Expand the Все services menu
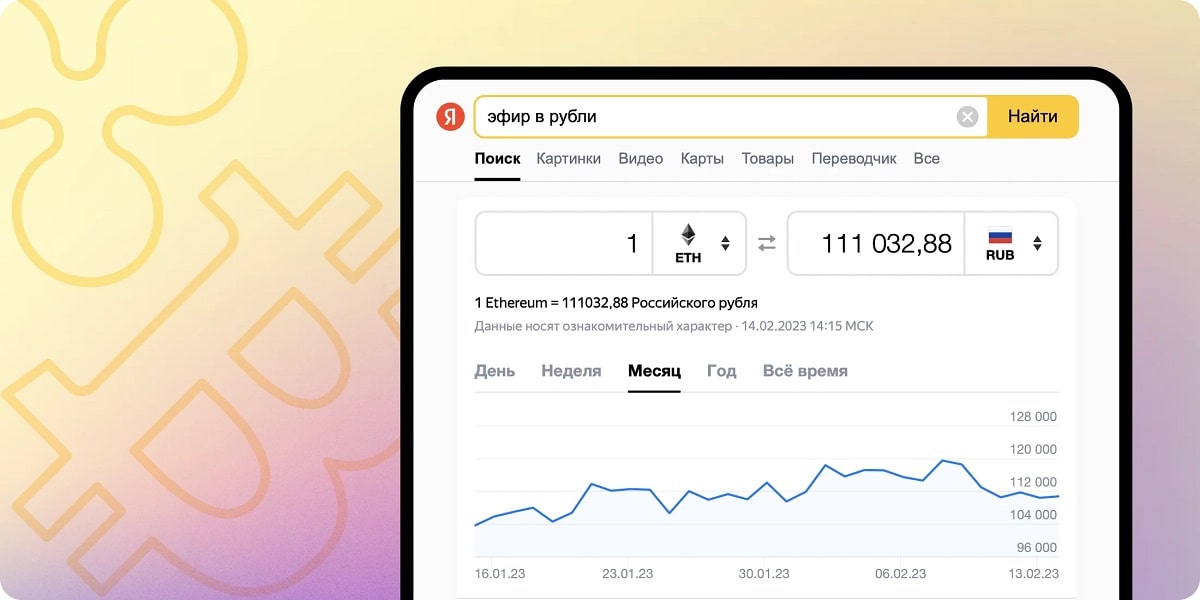 (927, 159)
